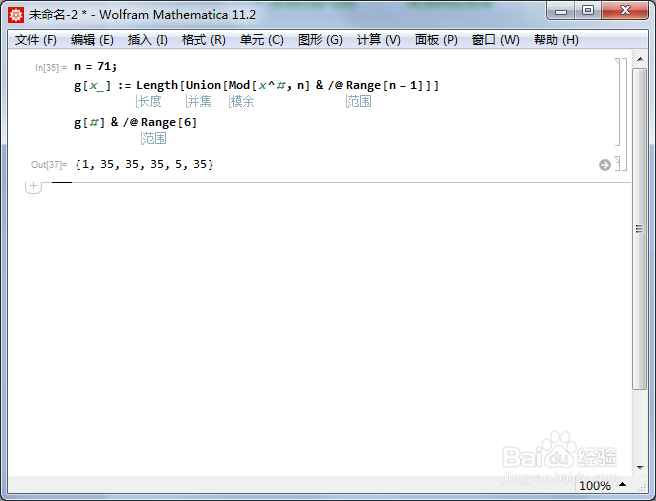Click 'Range[n - 1]' in definition
This screenshot has width=656, height=501.
(x=387, y=86)
